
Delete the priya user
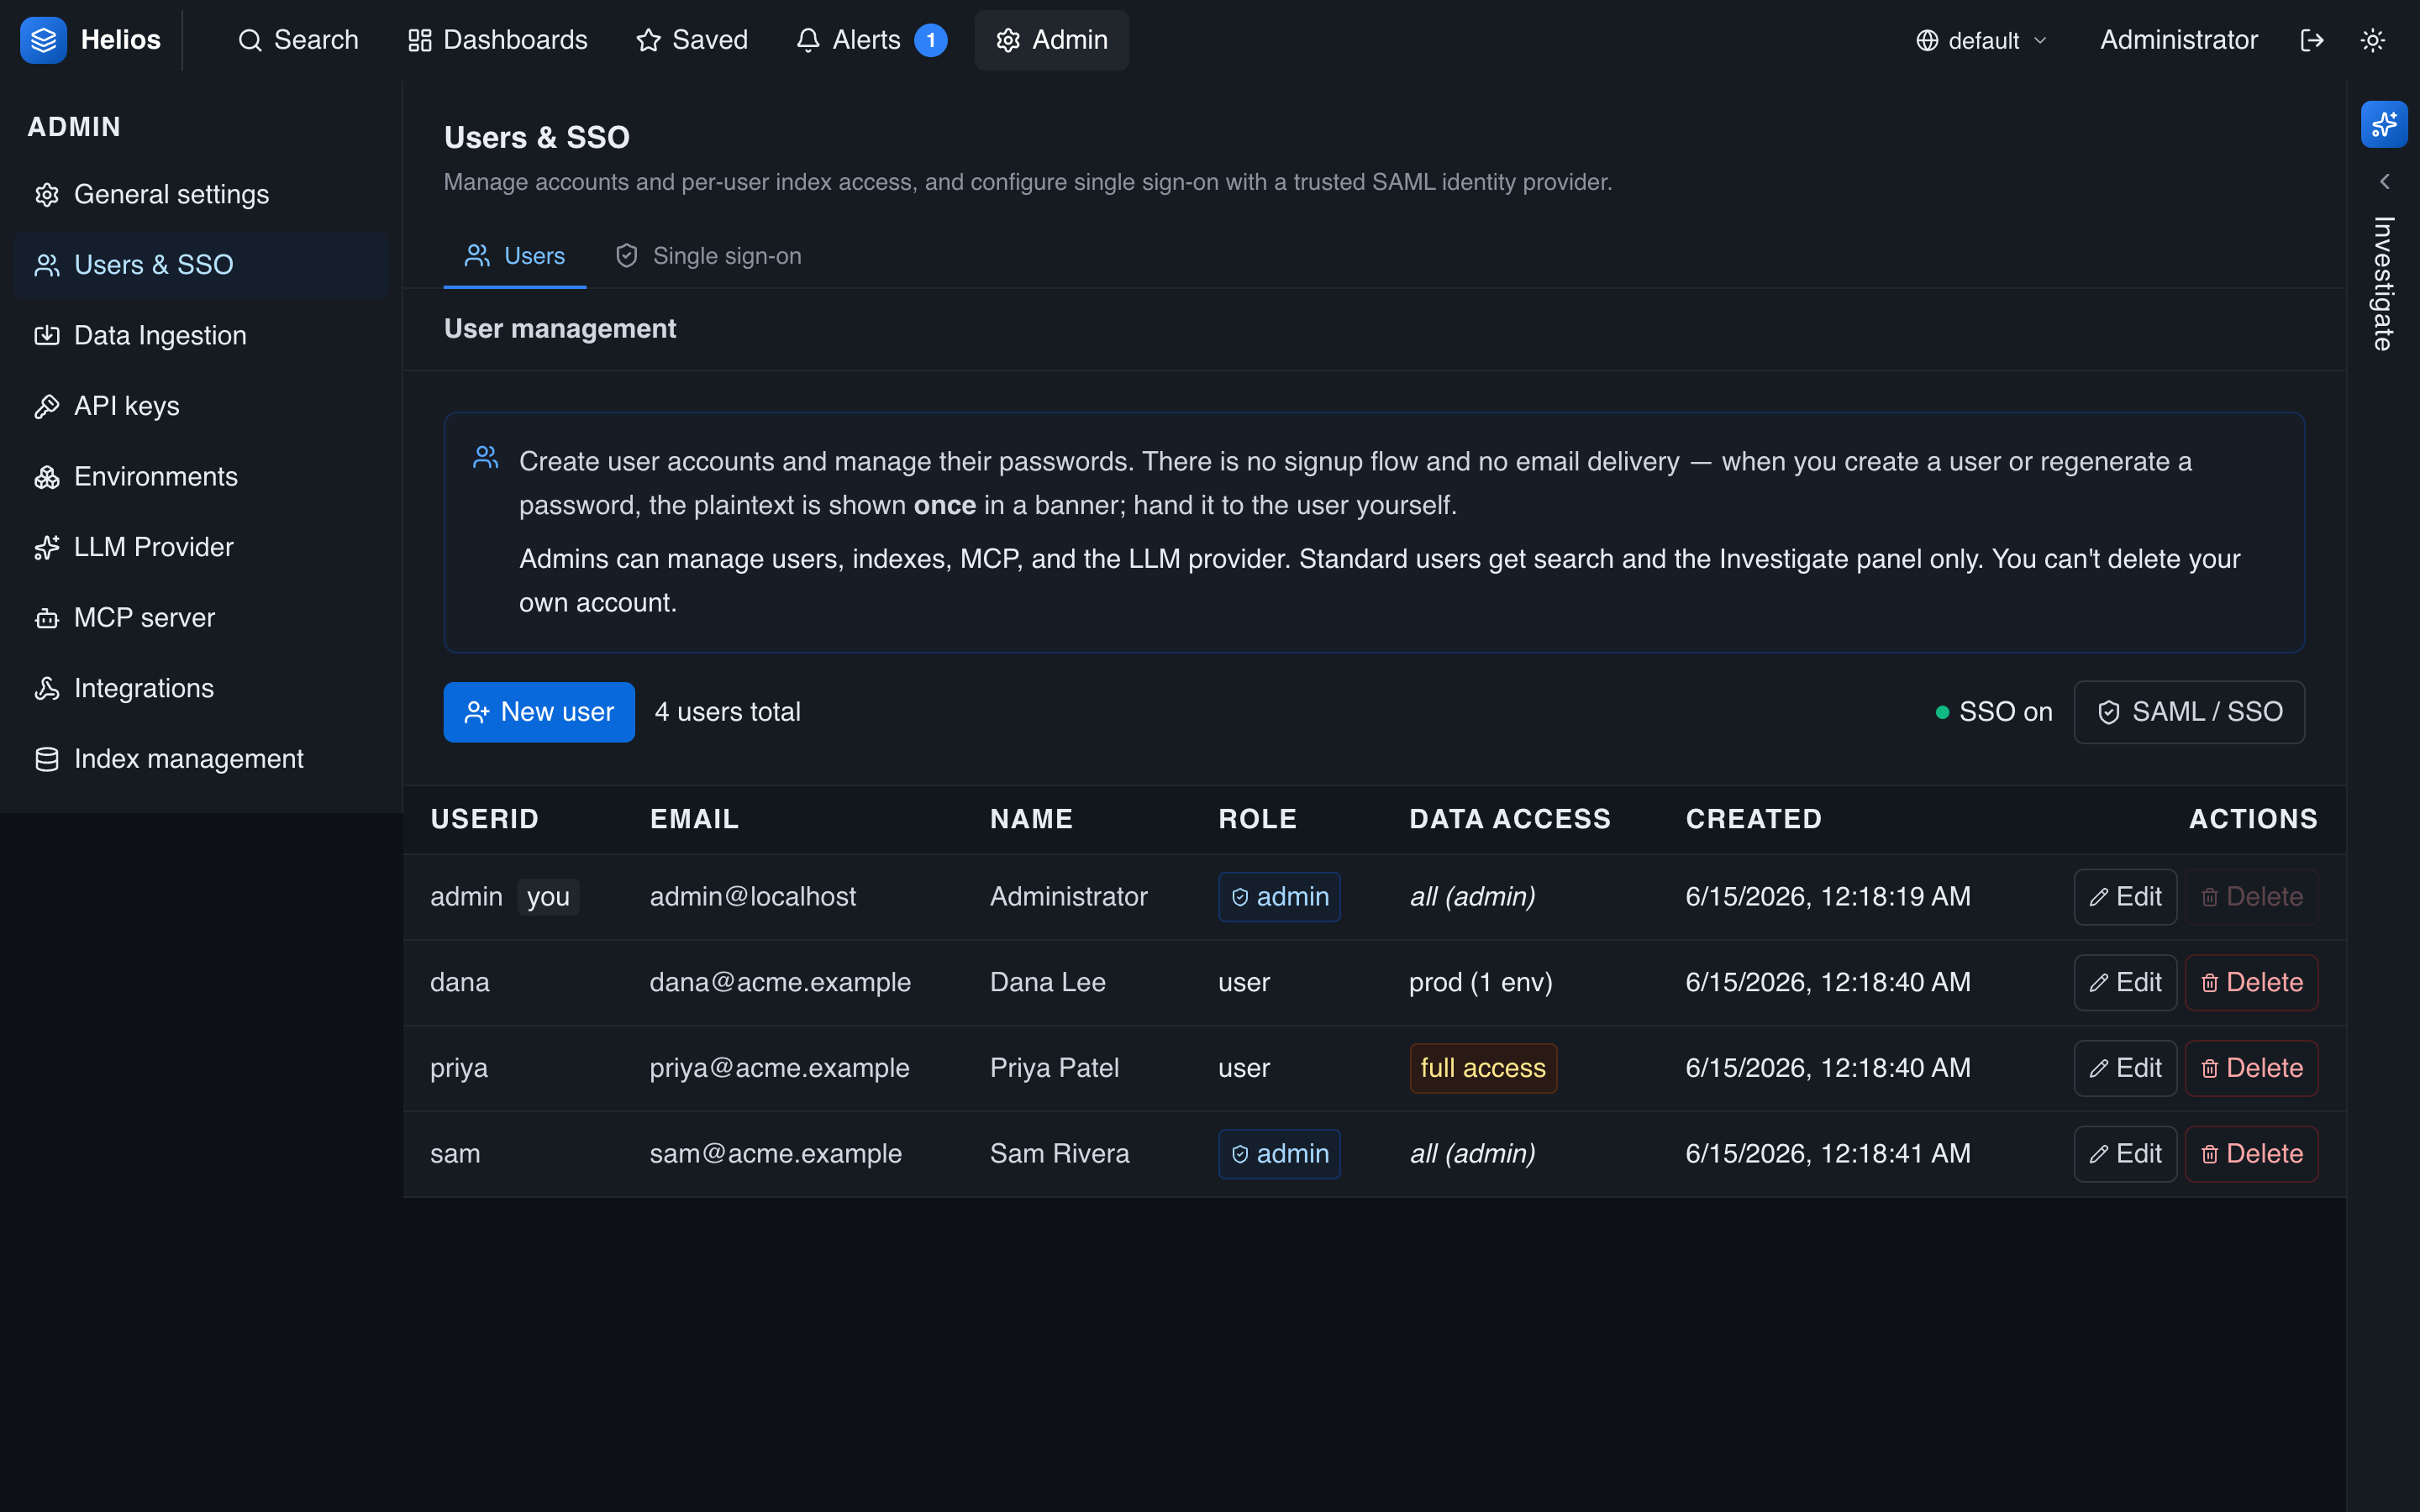click(2251, 1068)
